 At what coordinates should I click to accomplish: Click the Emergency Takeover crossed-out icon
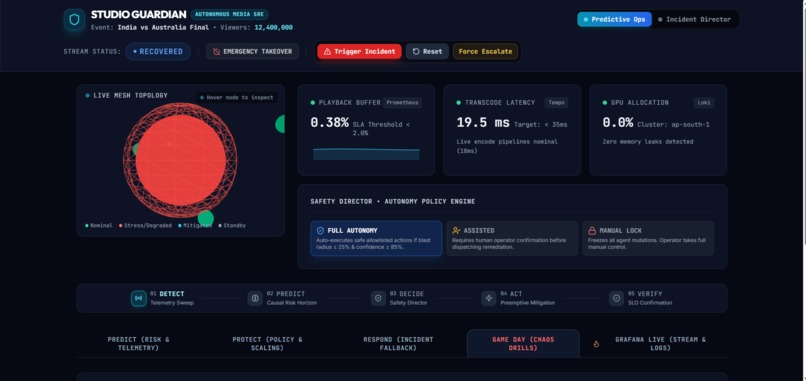tap(217, 51)
